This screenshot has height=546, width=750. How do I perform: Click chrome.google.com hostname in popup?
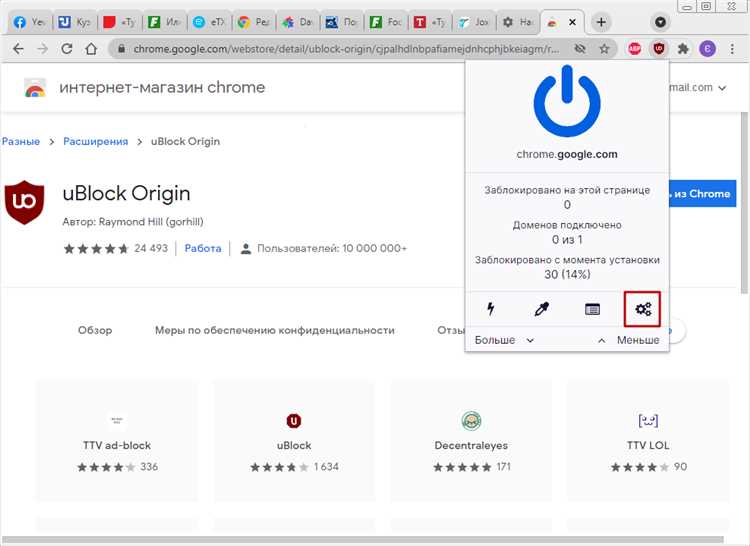click(567, 154)
